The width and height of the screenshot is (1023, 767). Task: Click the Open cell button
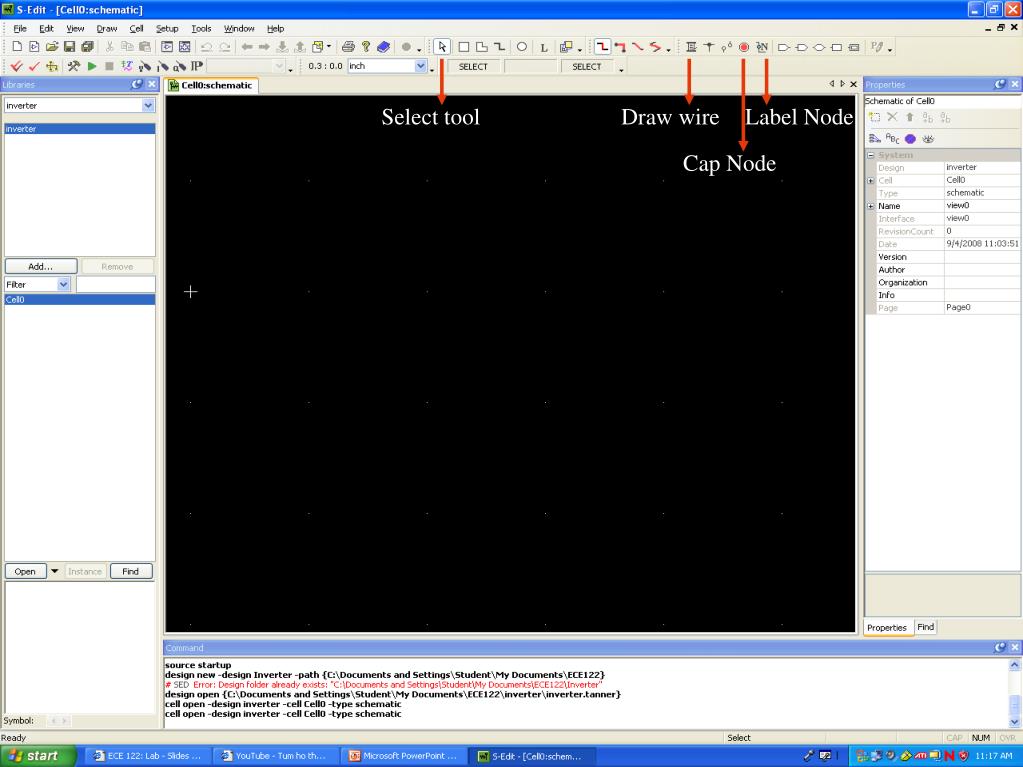pos(25,571)
